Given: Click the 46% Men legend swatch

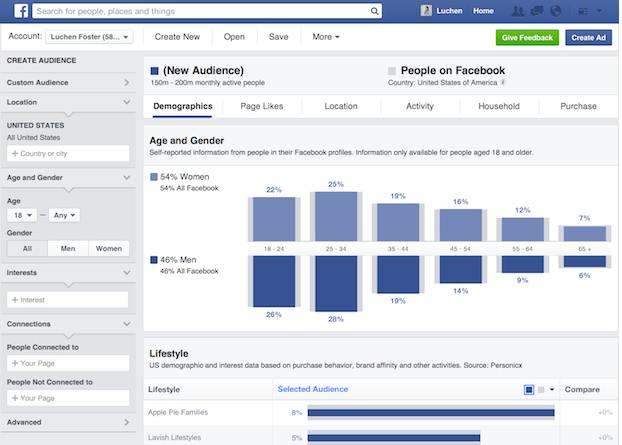Looking at the screenshot, I should [x=154, y=260].
